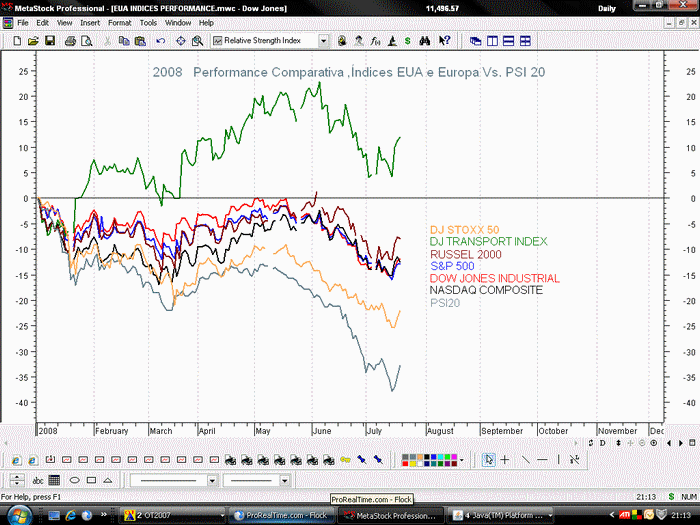Click the Print Preview icon

87,41
